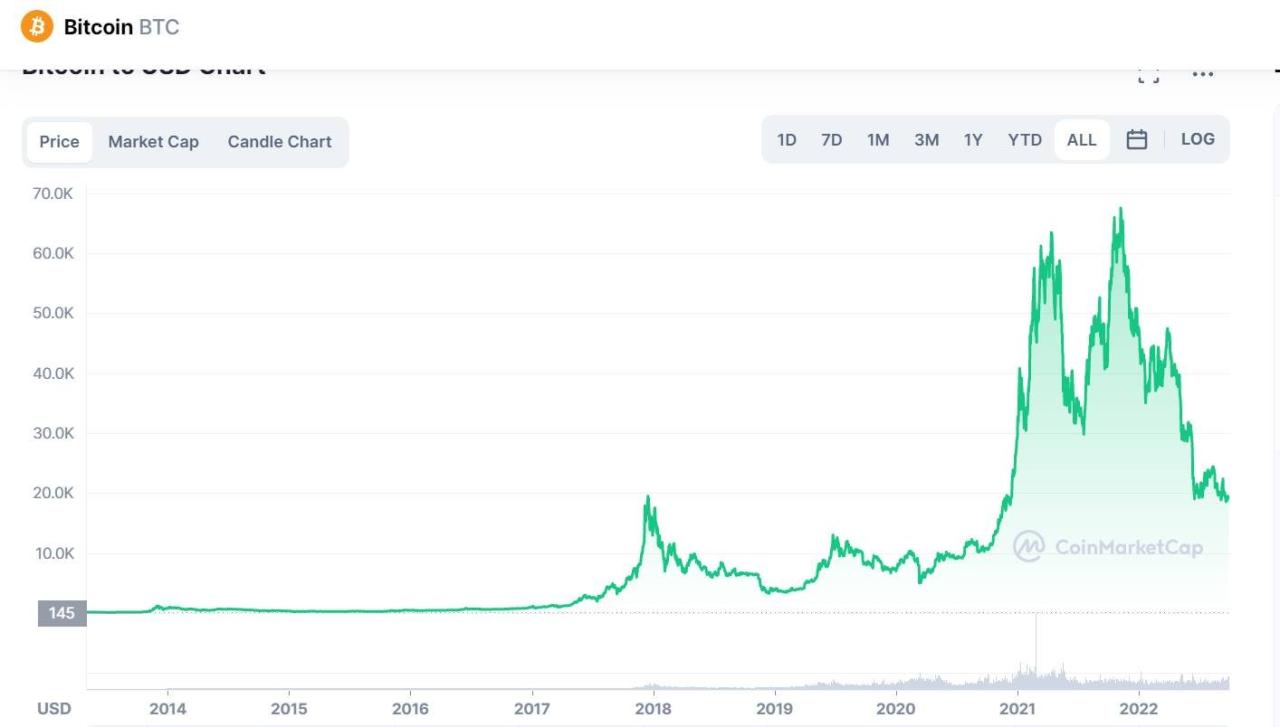
Task: Select the YTD time range
Action: coord(1024,140)
